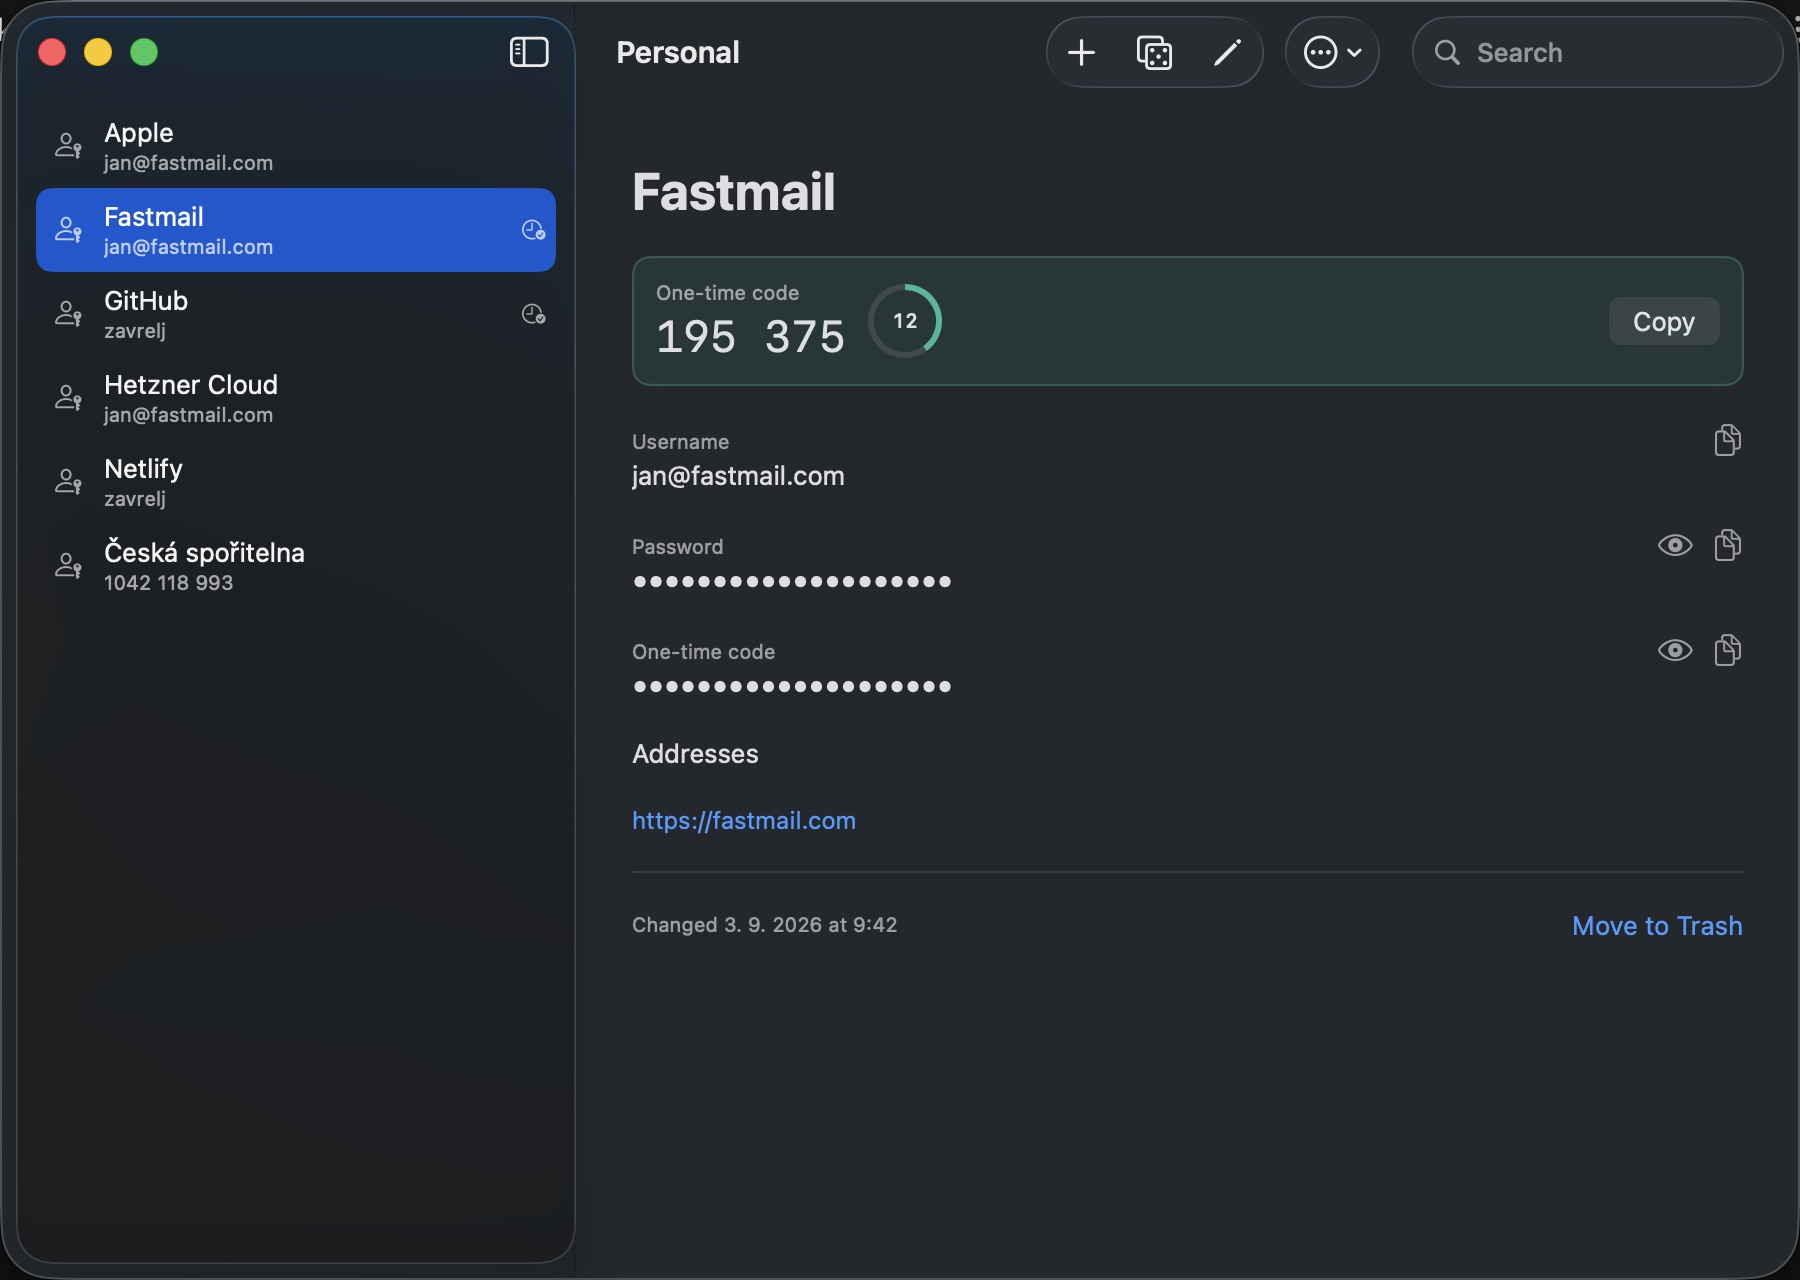Click the green full-screen window button
Image resolution: width=1800 pixels, height=1280 pixels.
tap(144, 52)
